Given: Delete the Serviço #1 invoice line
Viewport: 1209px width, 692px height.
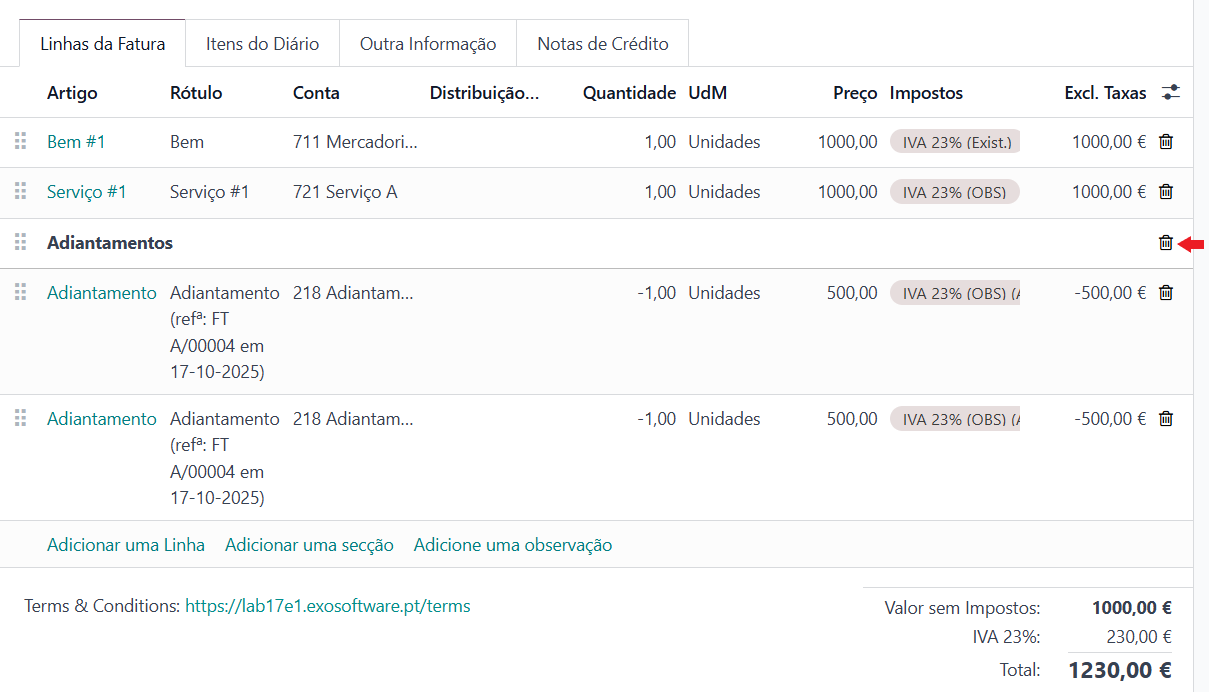Looking at the screenshot, I should pyautogui.click(x=1165, y=192).
